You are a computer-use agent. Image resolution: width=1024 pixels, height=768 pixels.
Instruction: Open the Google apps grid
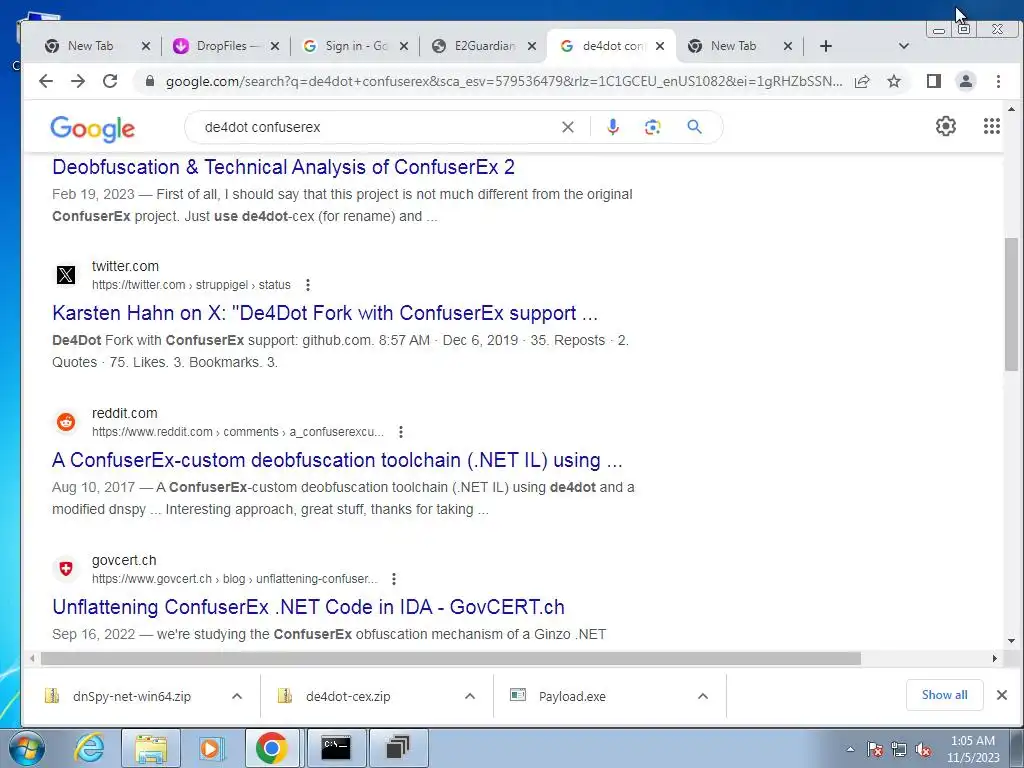click(x=991, y=126)
